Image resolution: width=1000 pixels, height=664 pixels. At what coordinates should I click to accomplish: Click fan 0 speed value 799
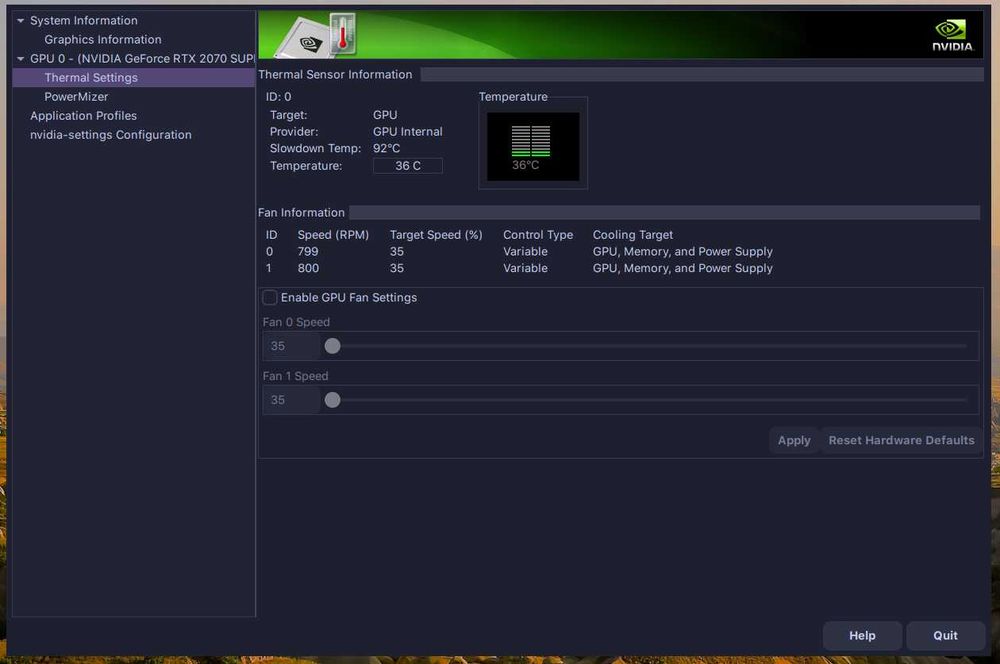pyautogui.click(x=308, y=251)
